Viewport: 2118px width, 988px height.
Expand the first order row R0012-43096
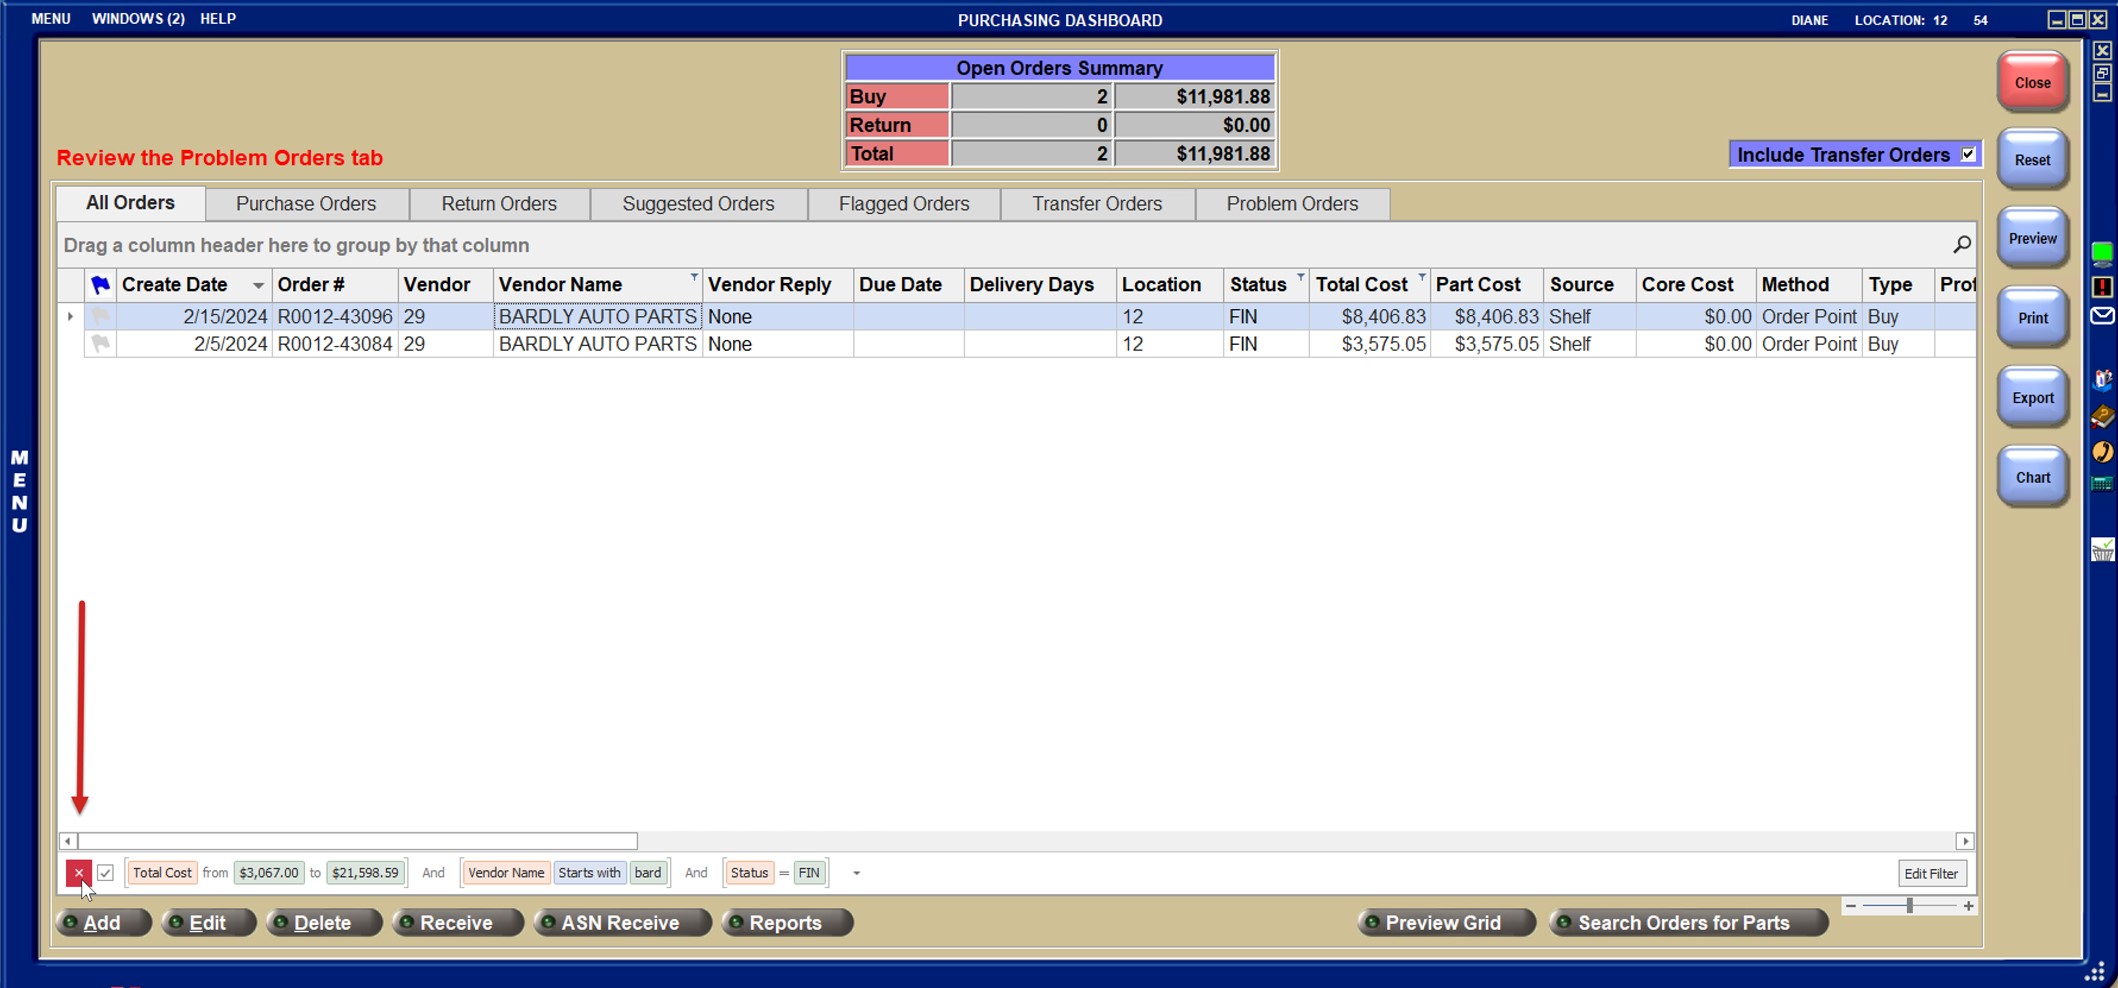(70, 317)
